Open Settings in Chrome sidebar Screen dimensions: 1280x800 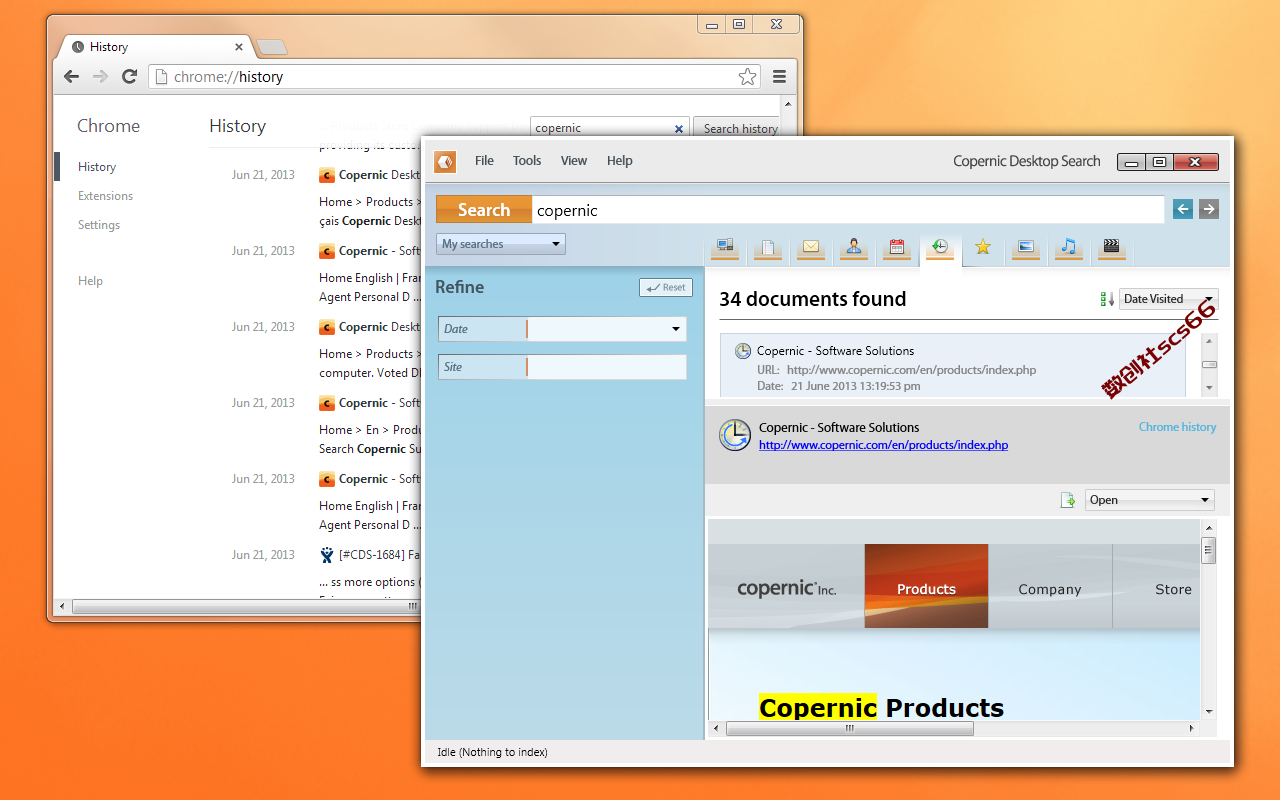99,225
